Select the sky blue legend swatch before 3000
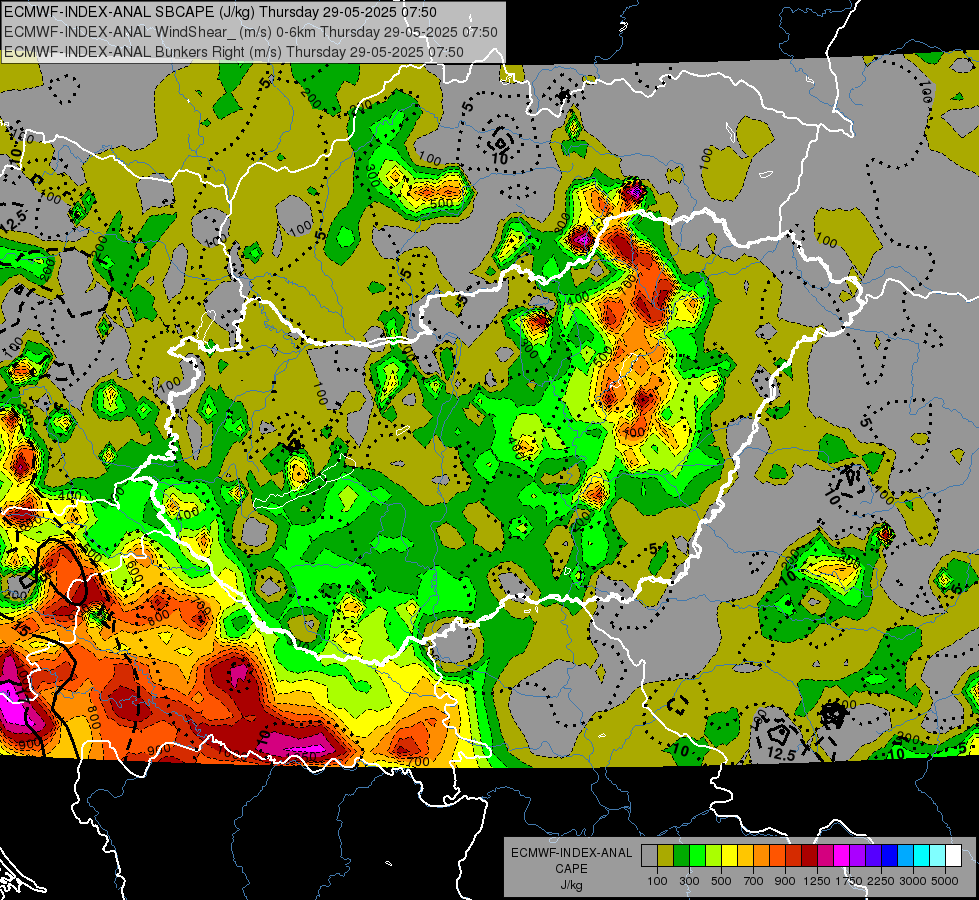The width and height of the screenshot is (979, 900). pyautogui.click(x=906, y=855)
